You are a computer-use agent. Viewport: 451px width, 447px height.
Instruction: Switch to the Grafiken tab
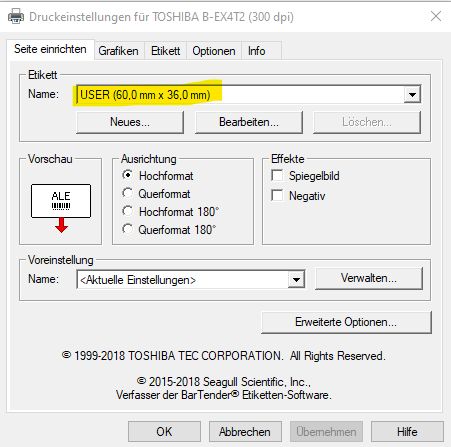(x=118, y=51)
